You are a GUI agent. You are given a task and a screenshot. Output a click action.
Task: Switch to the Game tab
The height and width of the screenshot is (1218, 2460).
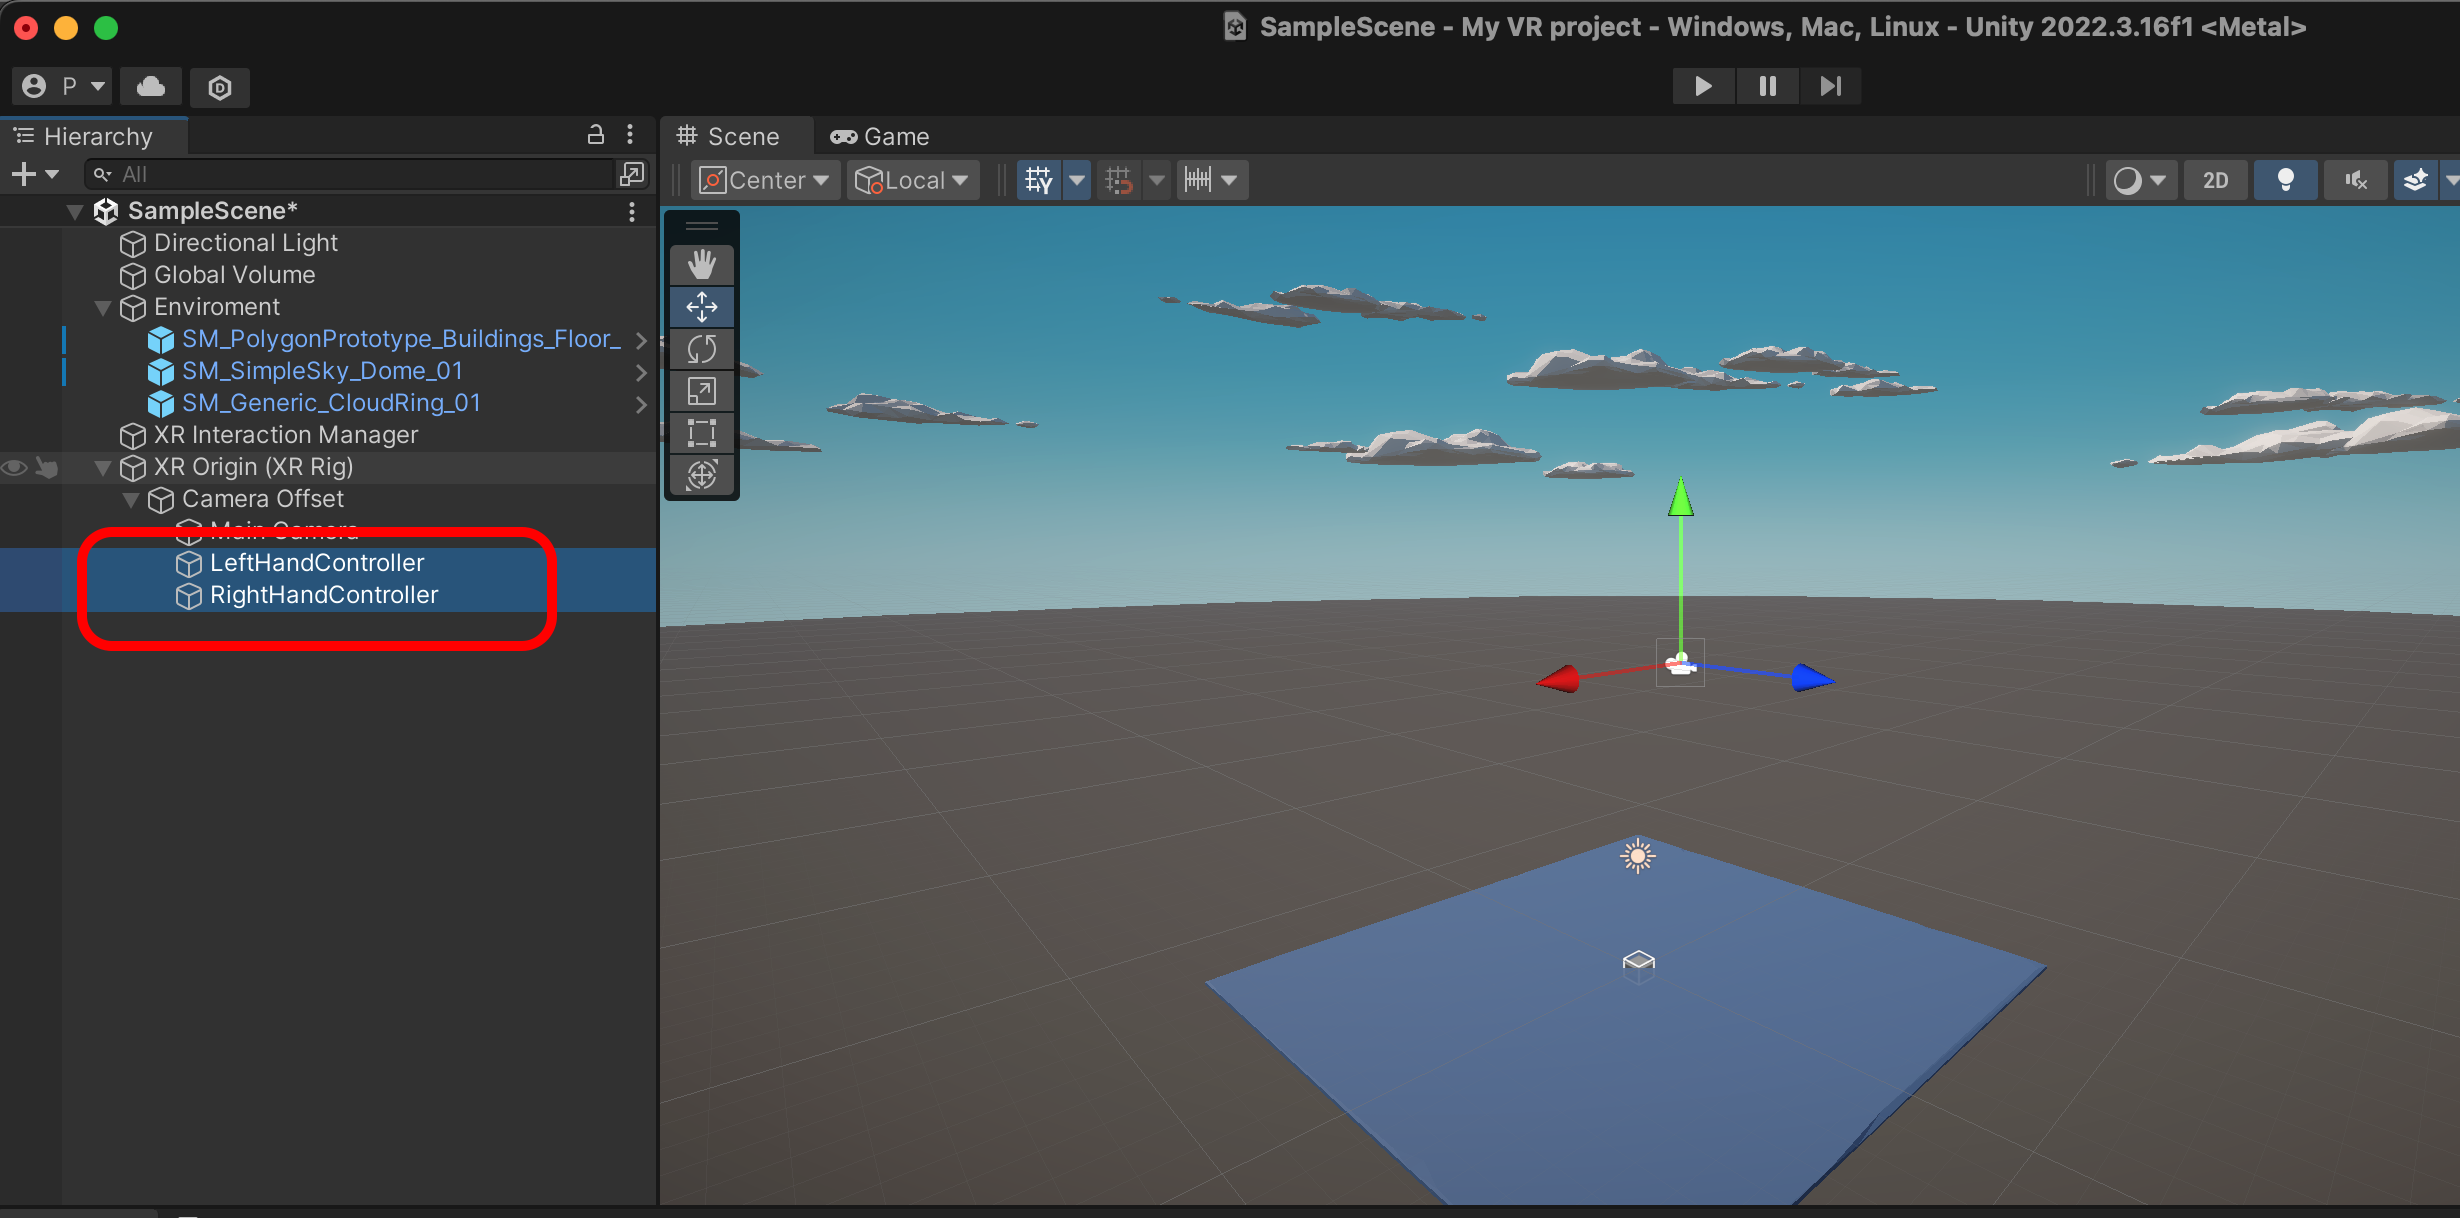[880, 136]
